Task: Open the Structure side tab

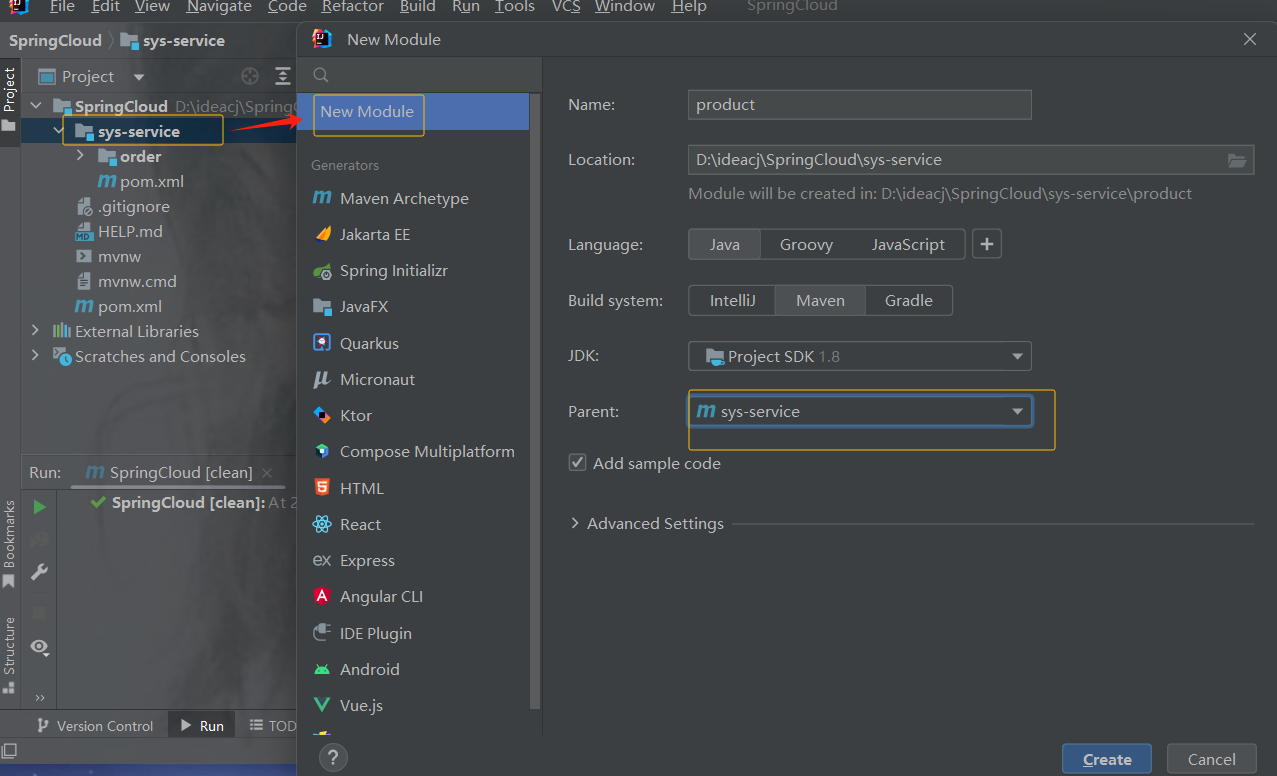Action: pyautogui.click(x=10, y=655)
